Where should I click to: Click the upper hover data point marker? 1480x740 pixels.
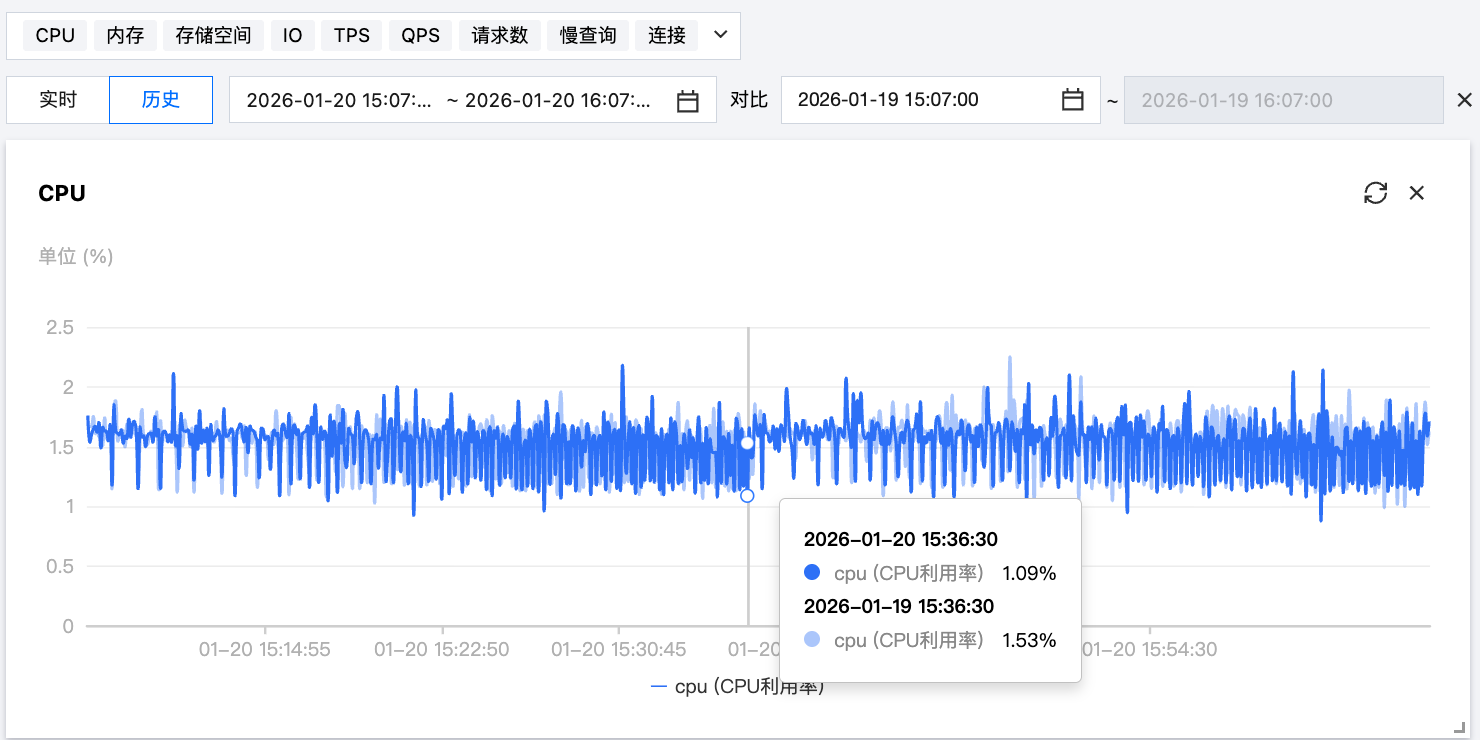[x=747, y=442]
